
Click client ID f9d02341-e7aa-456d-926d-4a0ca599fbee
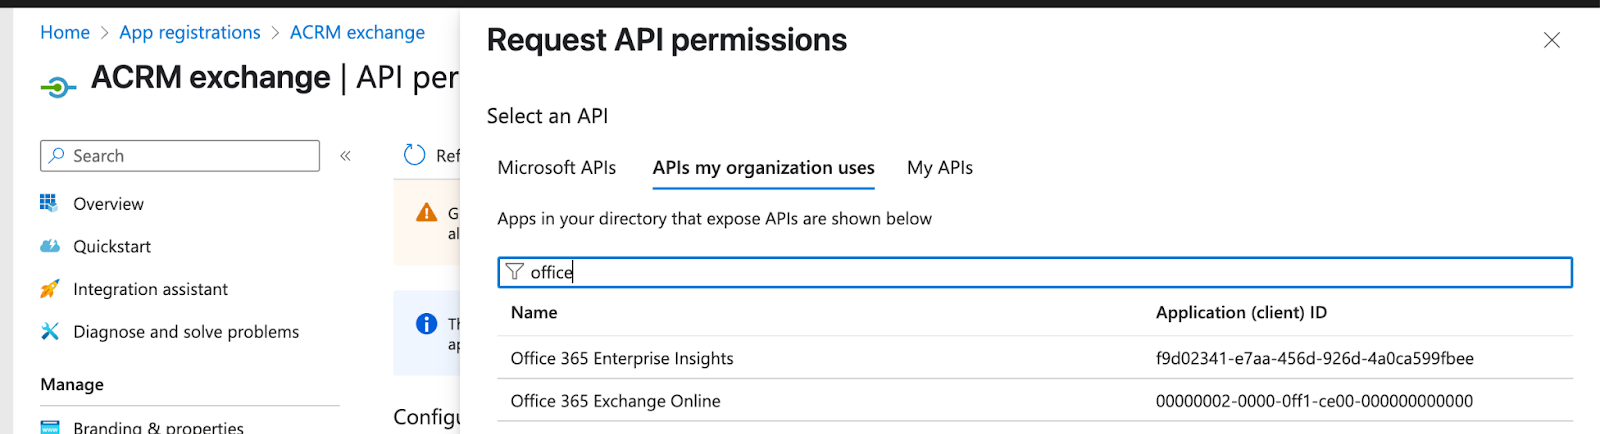pos(1315,358)
